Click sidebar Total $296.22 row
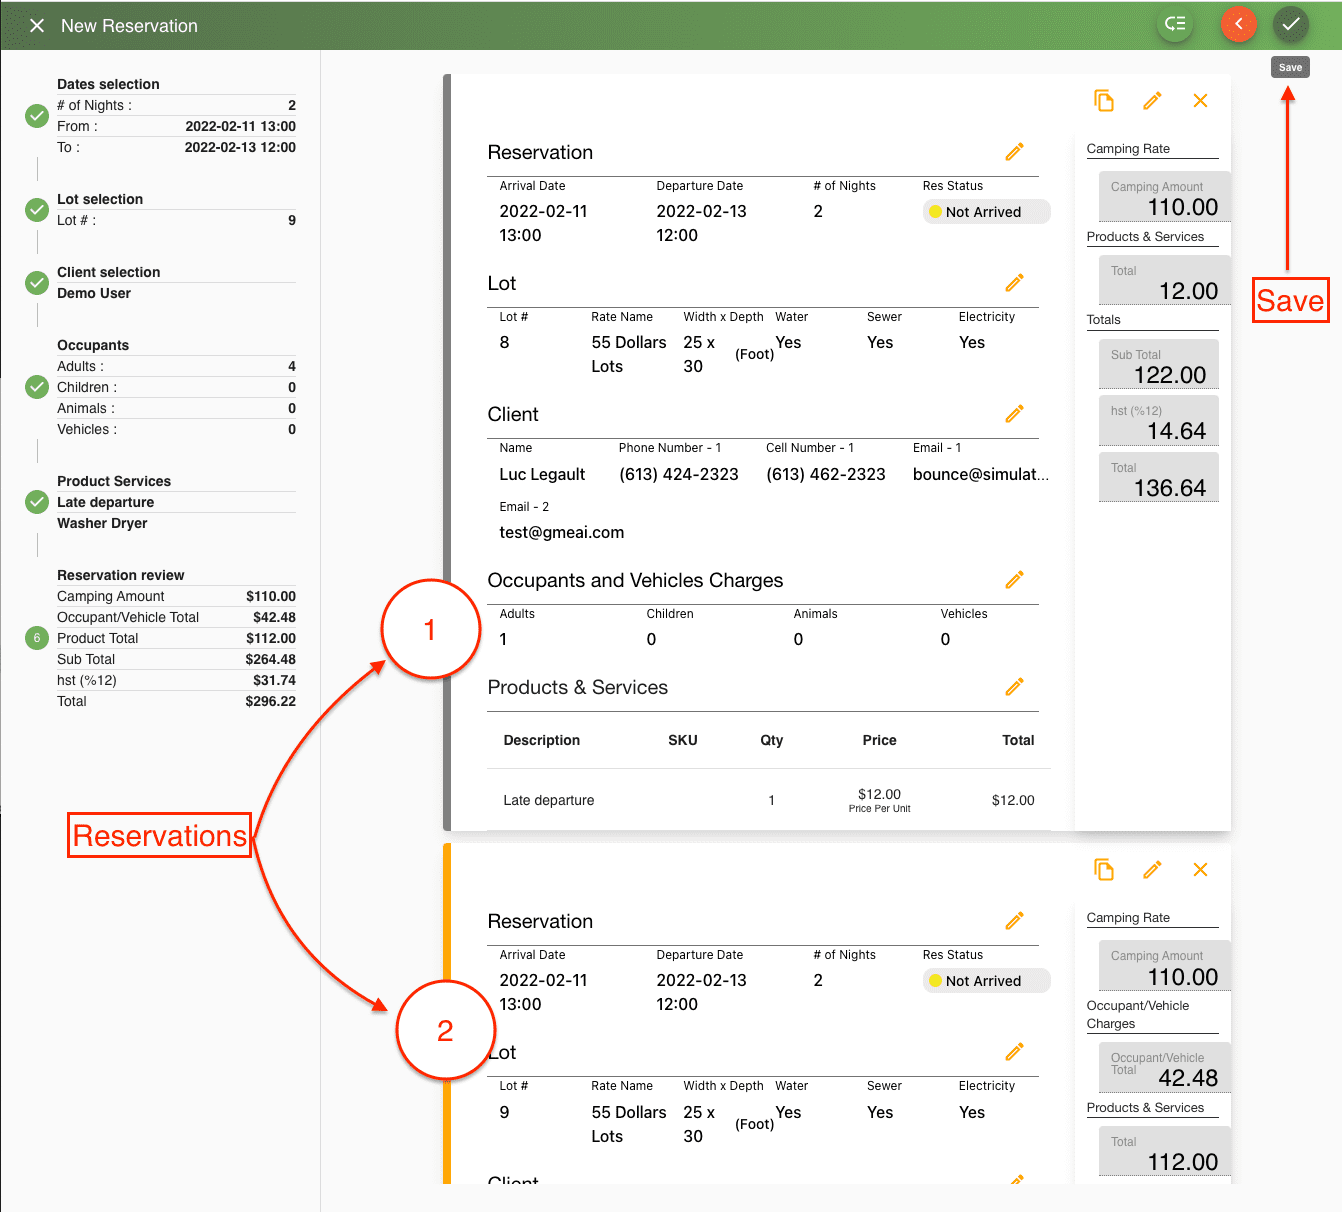This screenshot has height=1212, width=1342. point(176,701)
